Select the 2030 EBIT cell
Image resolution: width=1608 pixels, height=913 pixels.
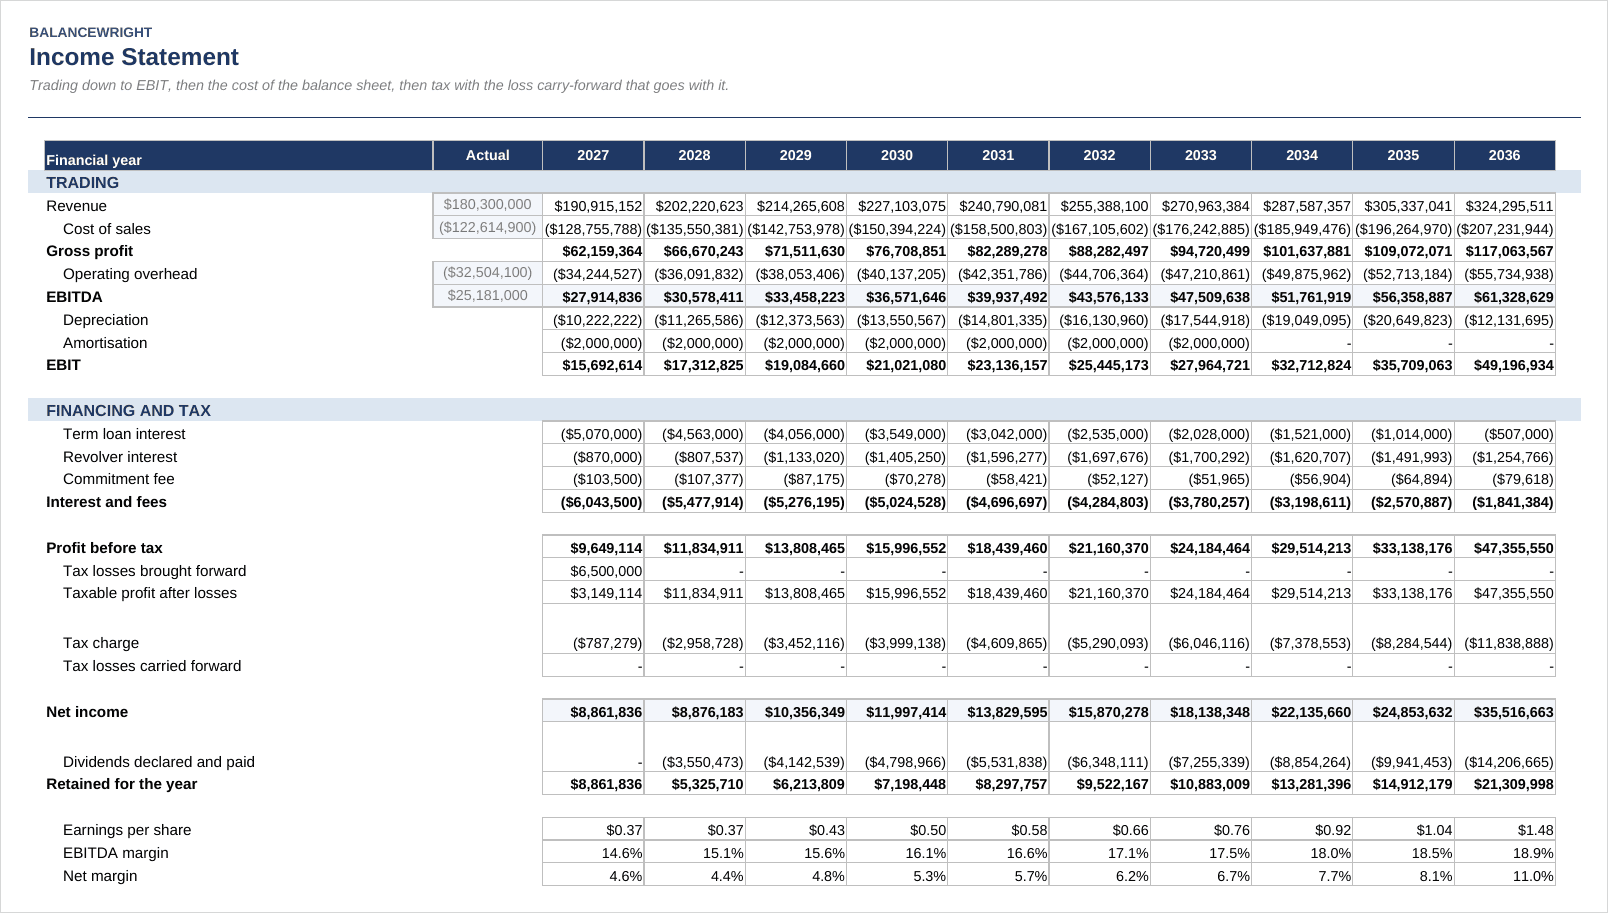[897, 365]
